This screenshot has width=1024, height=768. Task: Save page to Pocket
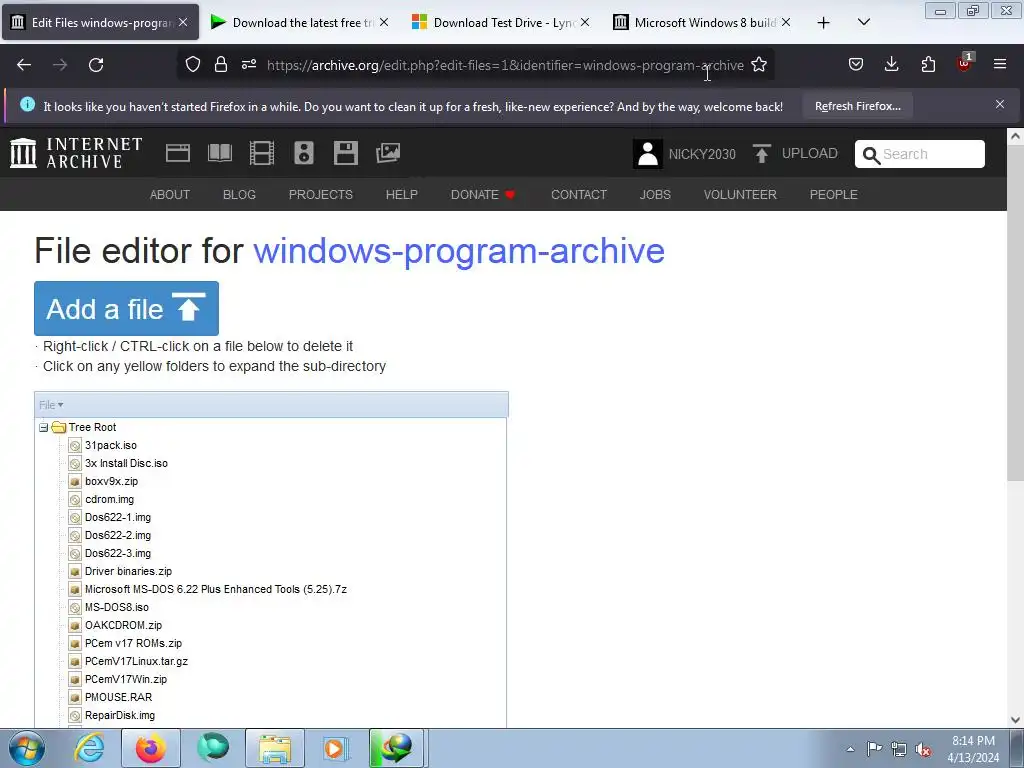pos(856,65)
